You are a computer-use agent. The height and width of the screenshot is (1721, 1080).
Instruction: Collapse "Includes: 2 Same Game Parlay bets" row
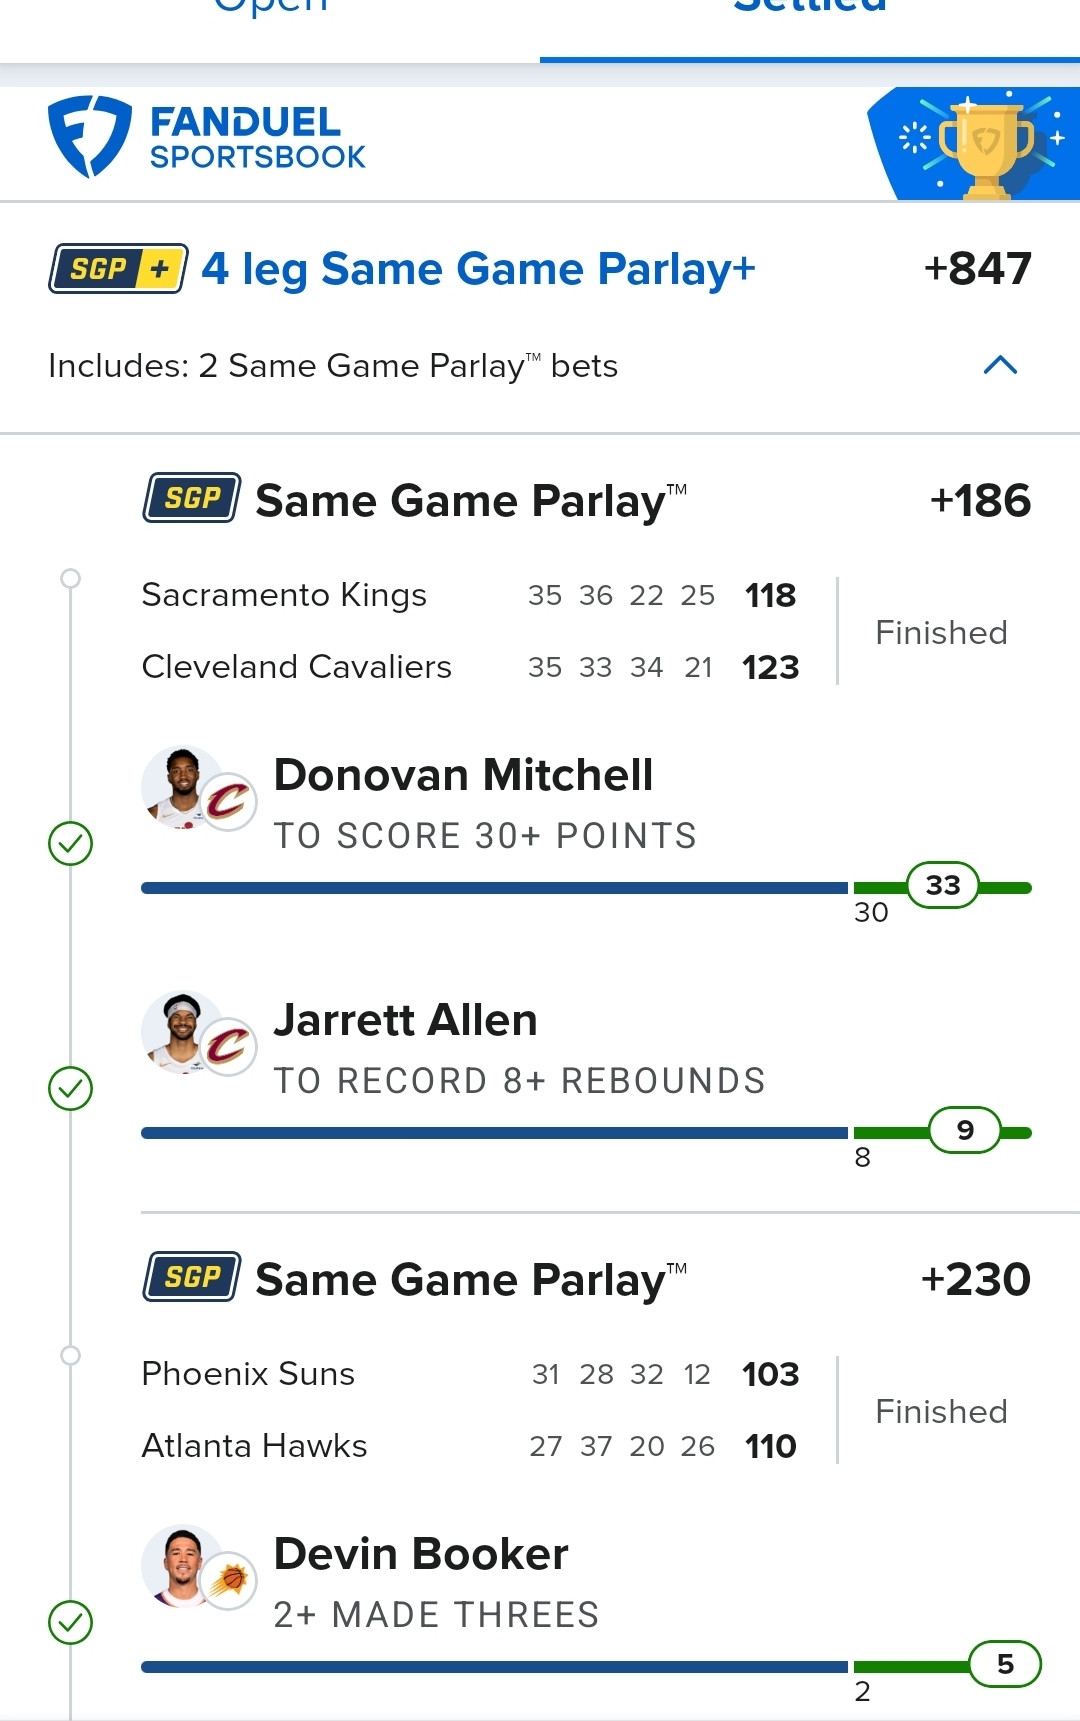click(333, 366)
